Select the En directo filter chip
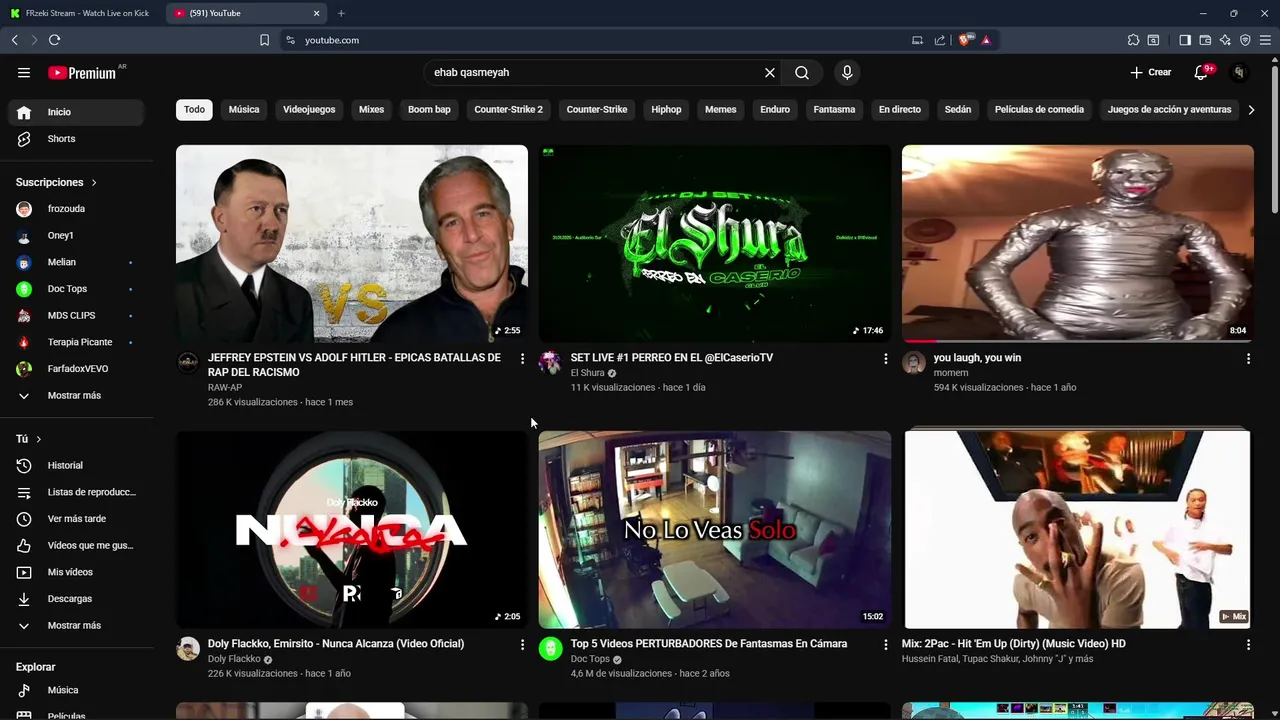This screenshot has width=1280, height=720. [x=900, y=109]
